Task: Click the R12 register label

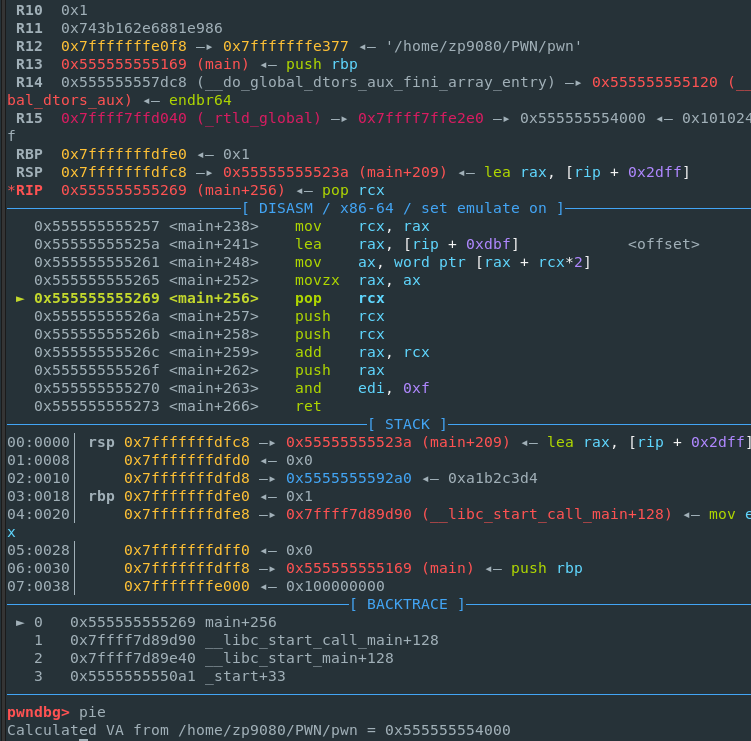Action: (x=29, y=46)
